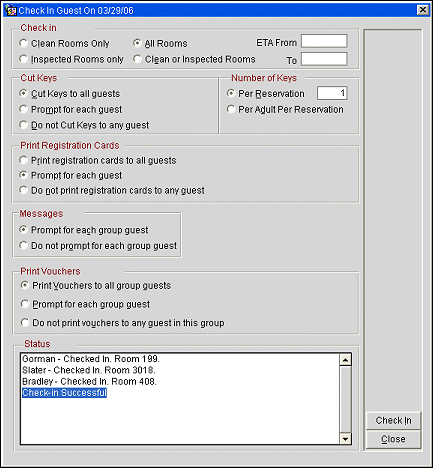Screen dimensions: 433x468
Task: Click the status list scroll down arrow
Action: (345, 439)
